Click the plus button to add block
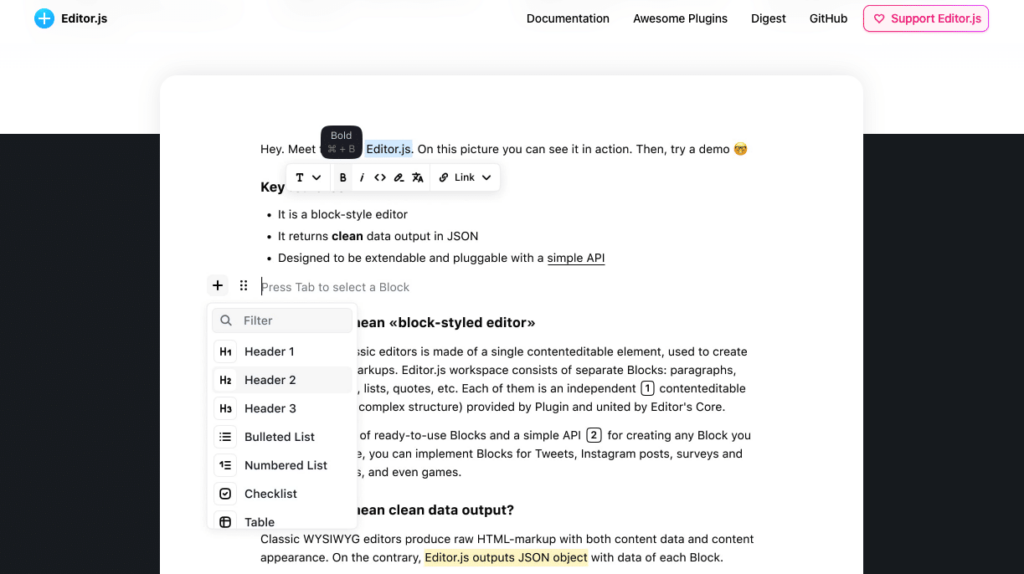Screen dimensions: 1024x574 tap(217, 286)
